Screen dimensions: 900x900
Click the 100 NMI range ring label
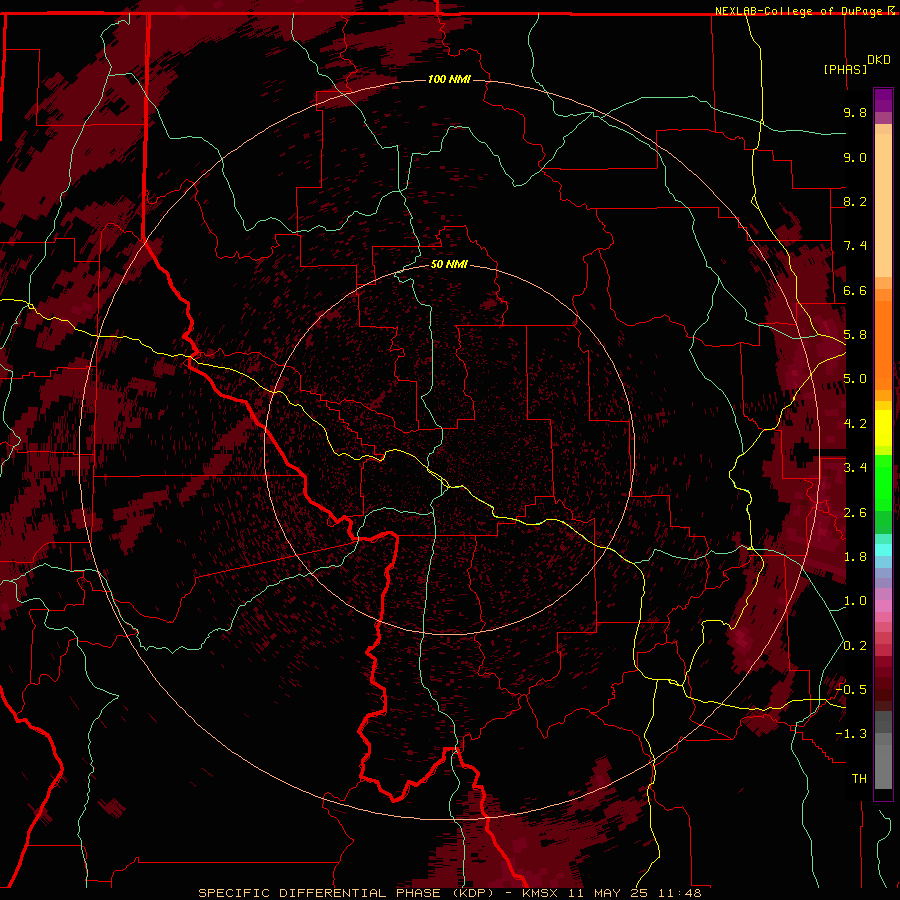point(449,79)
